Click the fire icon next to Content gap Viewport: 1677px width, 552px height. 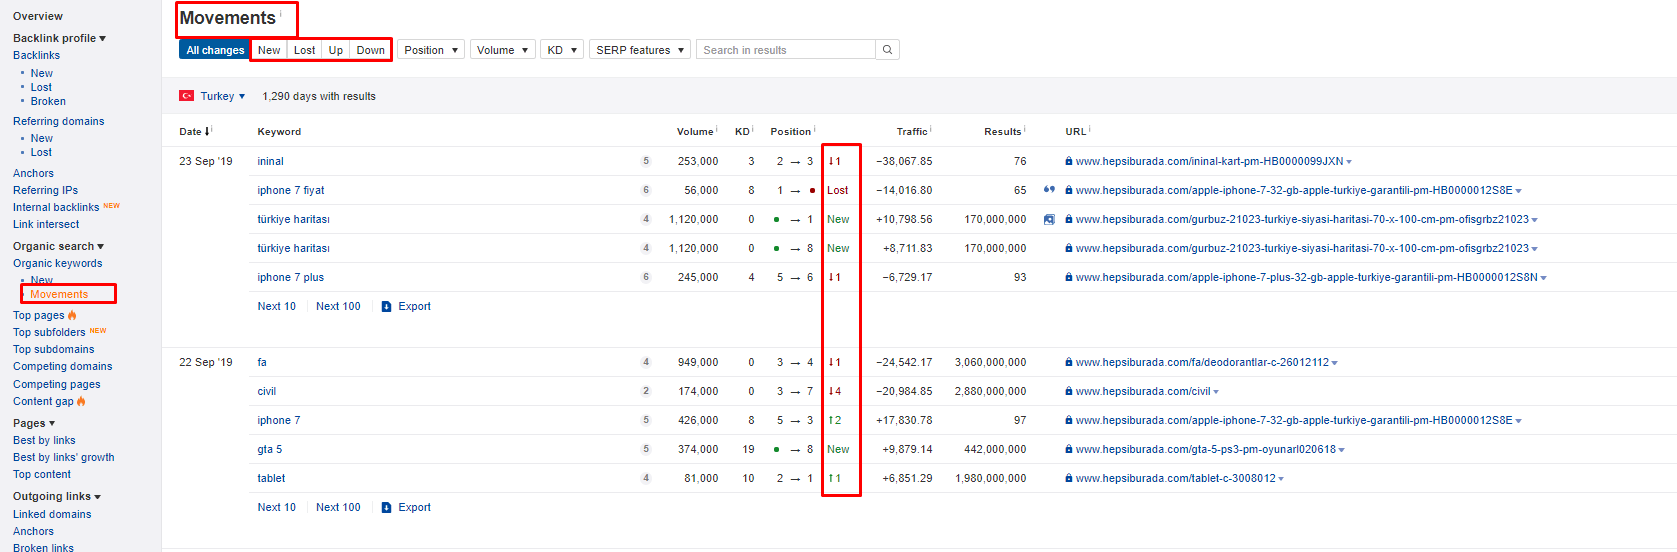coord(81,401)
